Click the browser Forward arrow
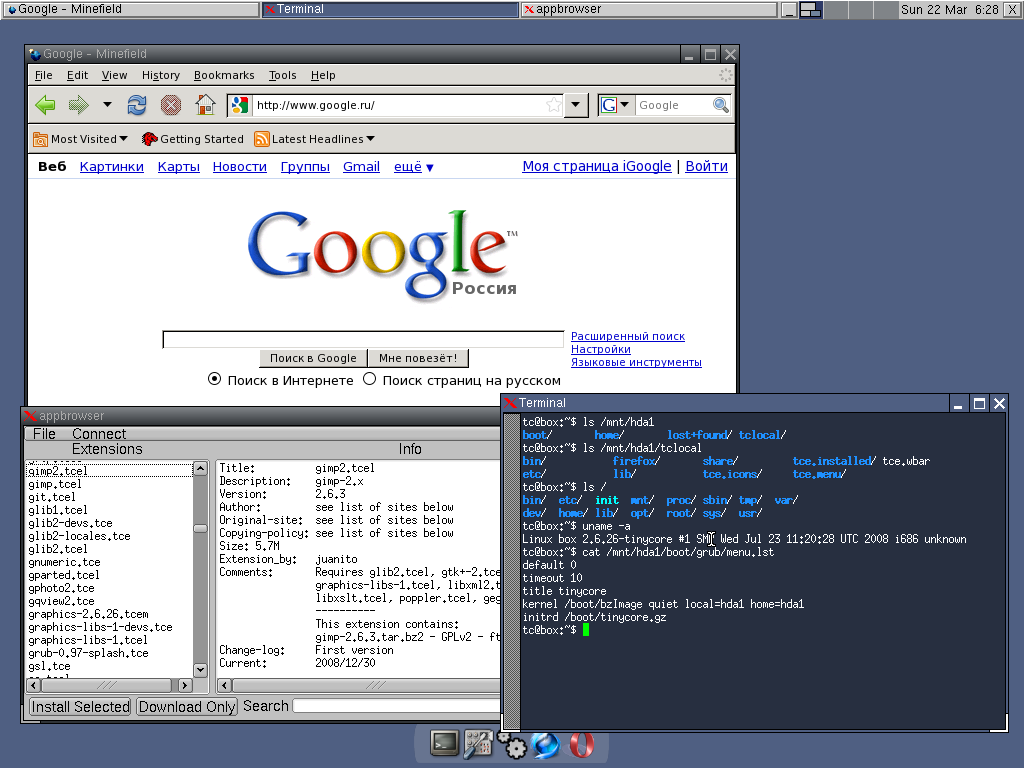Image resolution: width=1024 pixels, height=768 pixels. click(x=78, y=104)
